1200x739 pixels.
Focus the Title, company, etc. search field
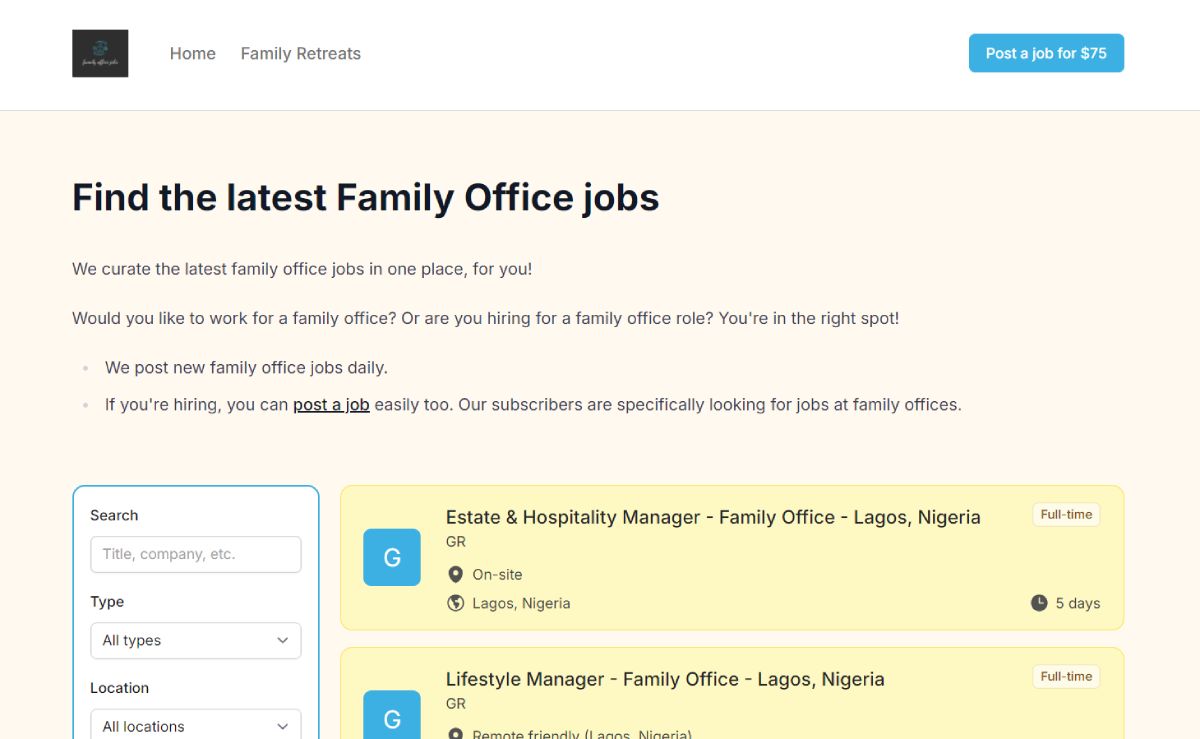click(x=196, y=555)
